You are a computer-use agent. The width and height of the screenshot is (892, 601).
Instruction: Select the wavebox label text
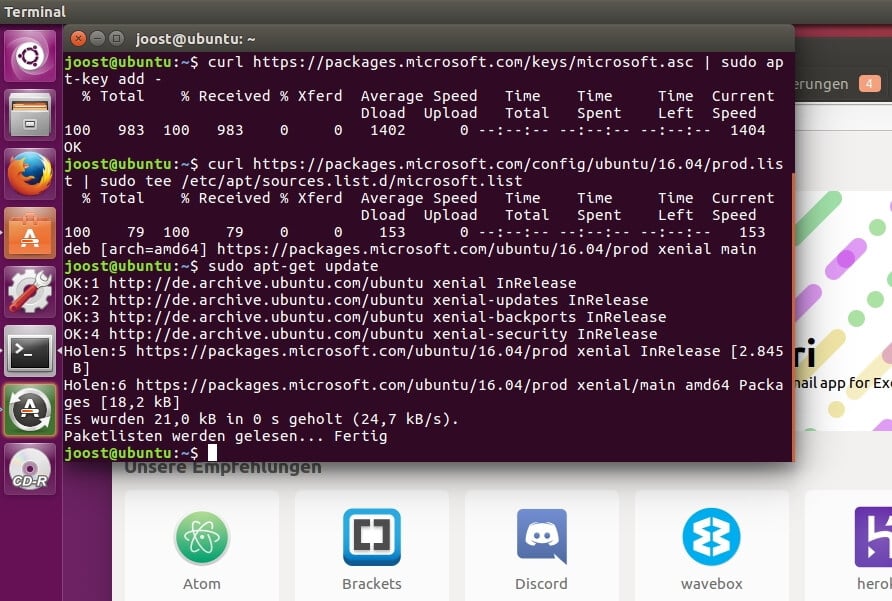coord(712,584)
